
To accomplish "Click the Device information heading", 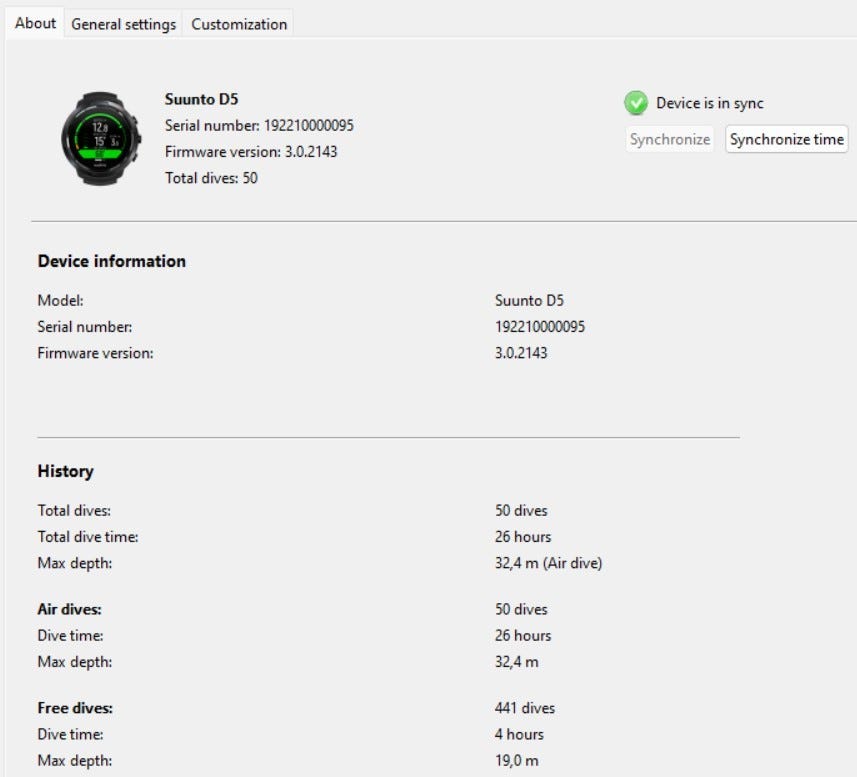I will pos(111,261).
